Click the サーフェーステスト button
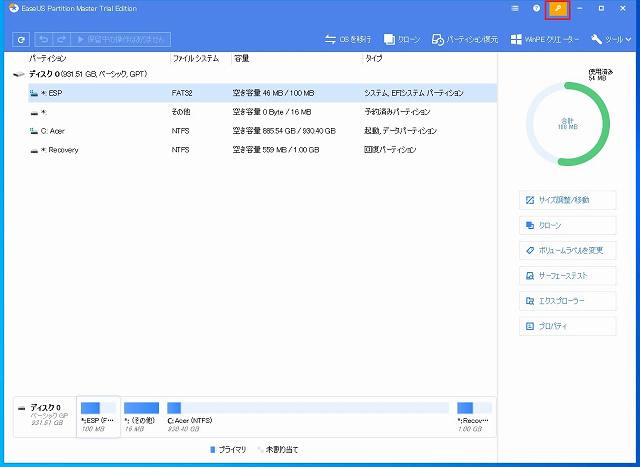The image size is (640, 467). click(567, 276)
